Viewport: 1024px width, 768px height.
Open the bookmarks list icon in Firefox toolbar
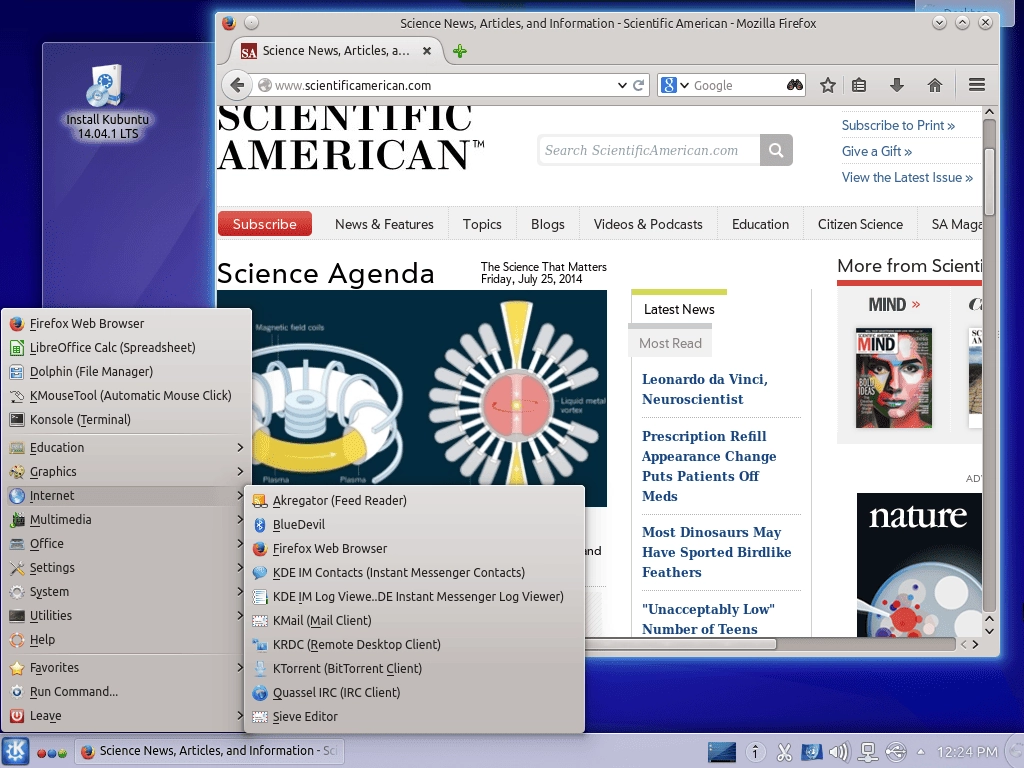tap(859, 85)
